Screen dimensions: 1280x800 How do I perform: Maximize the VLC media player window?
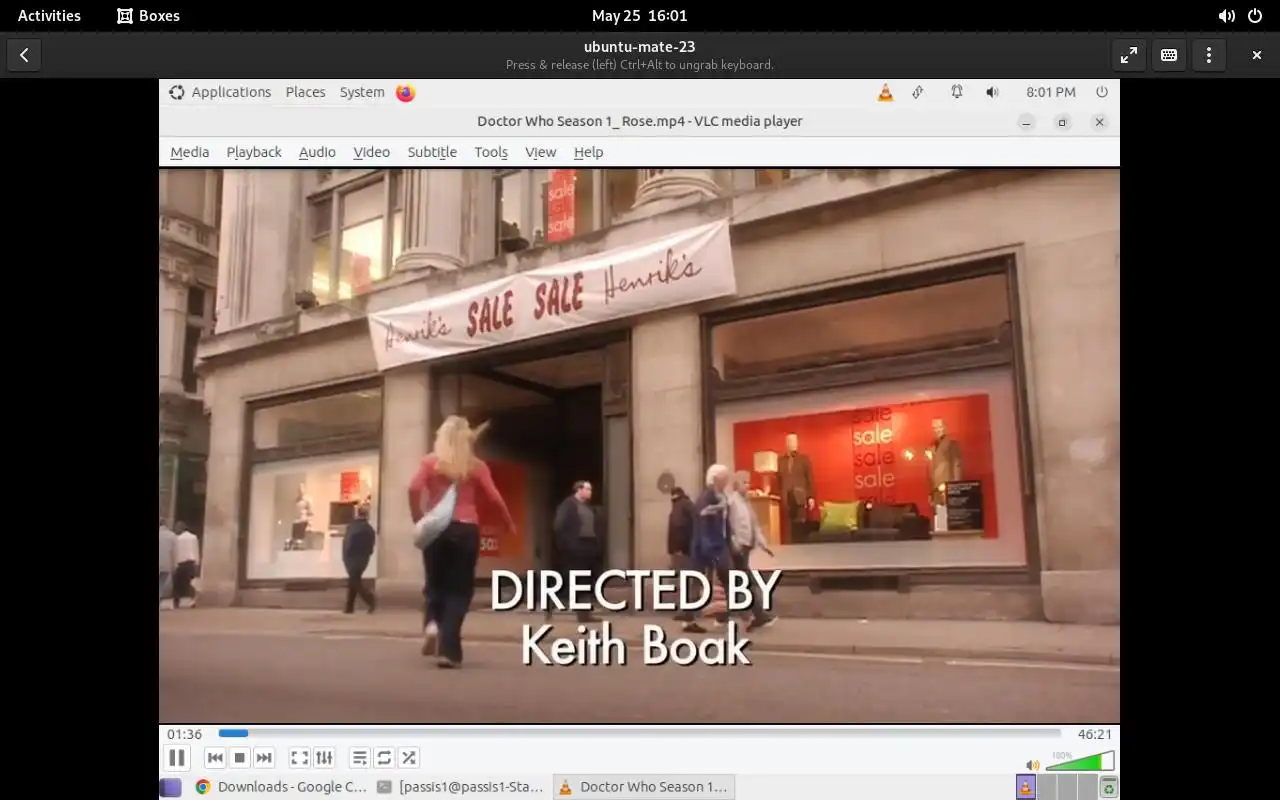click(1062, 122)
